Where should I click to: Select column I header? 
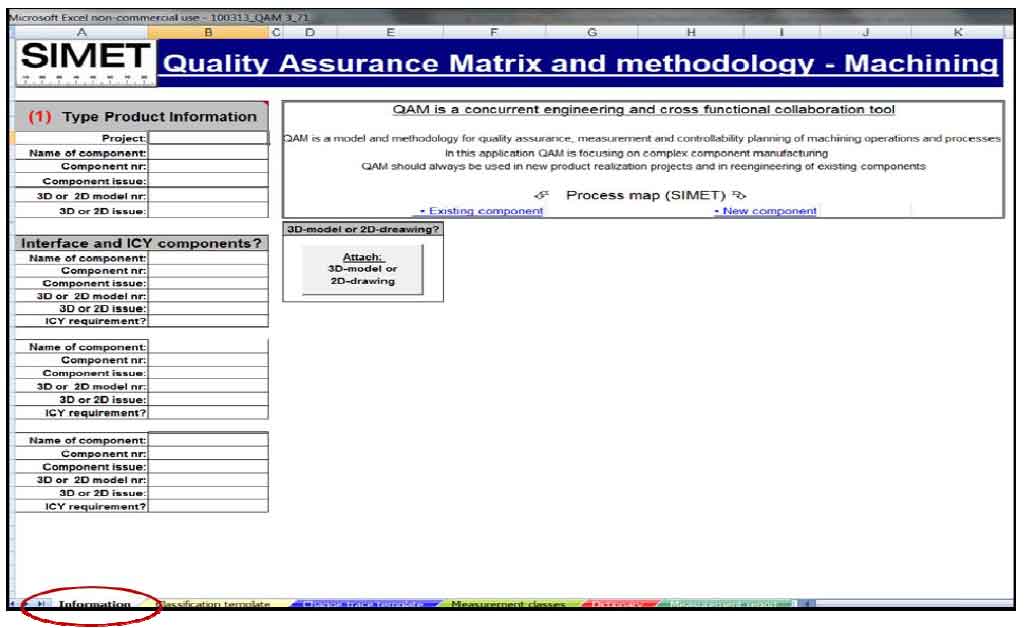point(781,32)
